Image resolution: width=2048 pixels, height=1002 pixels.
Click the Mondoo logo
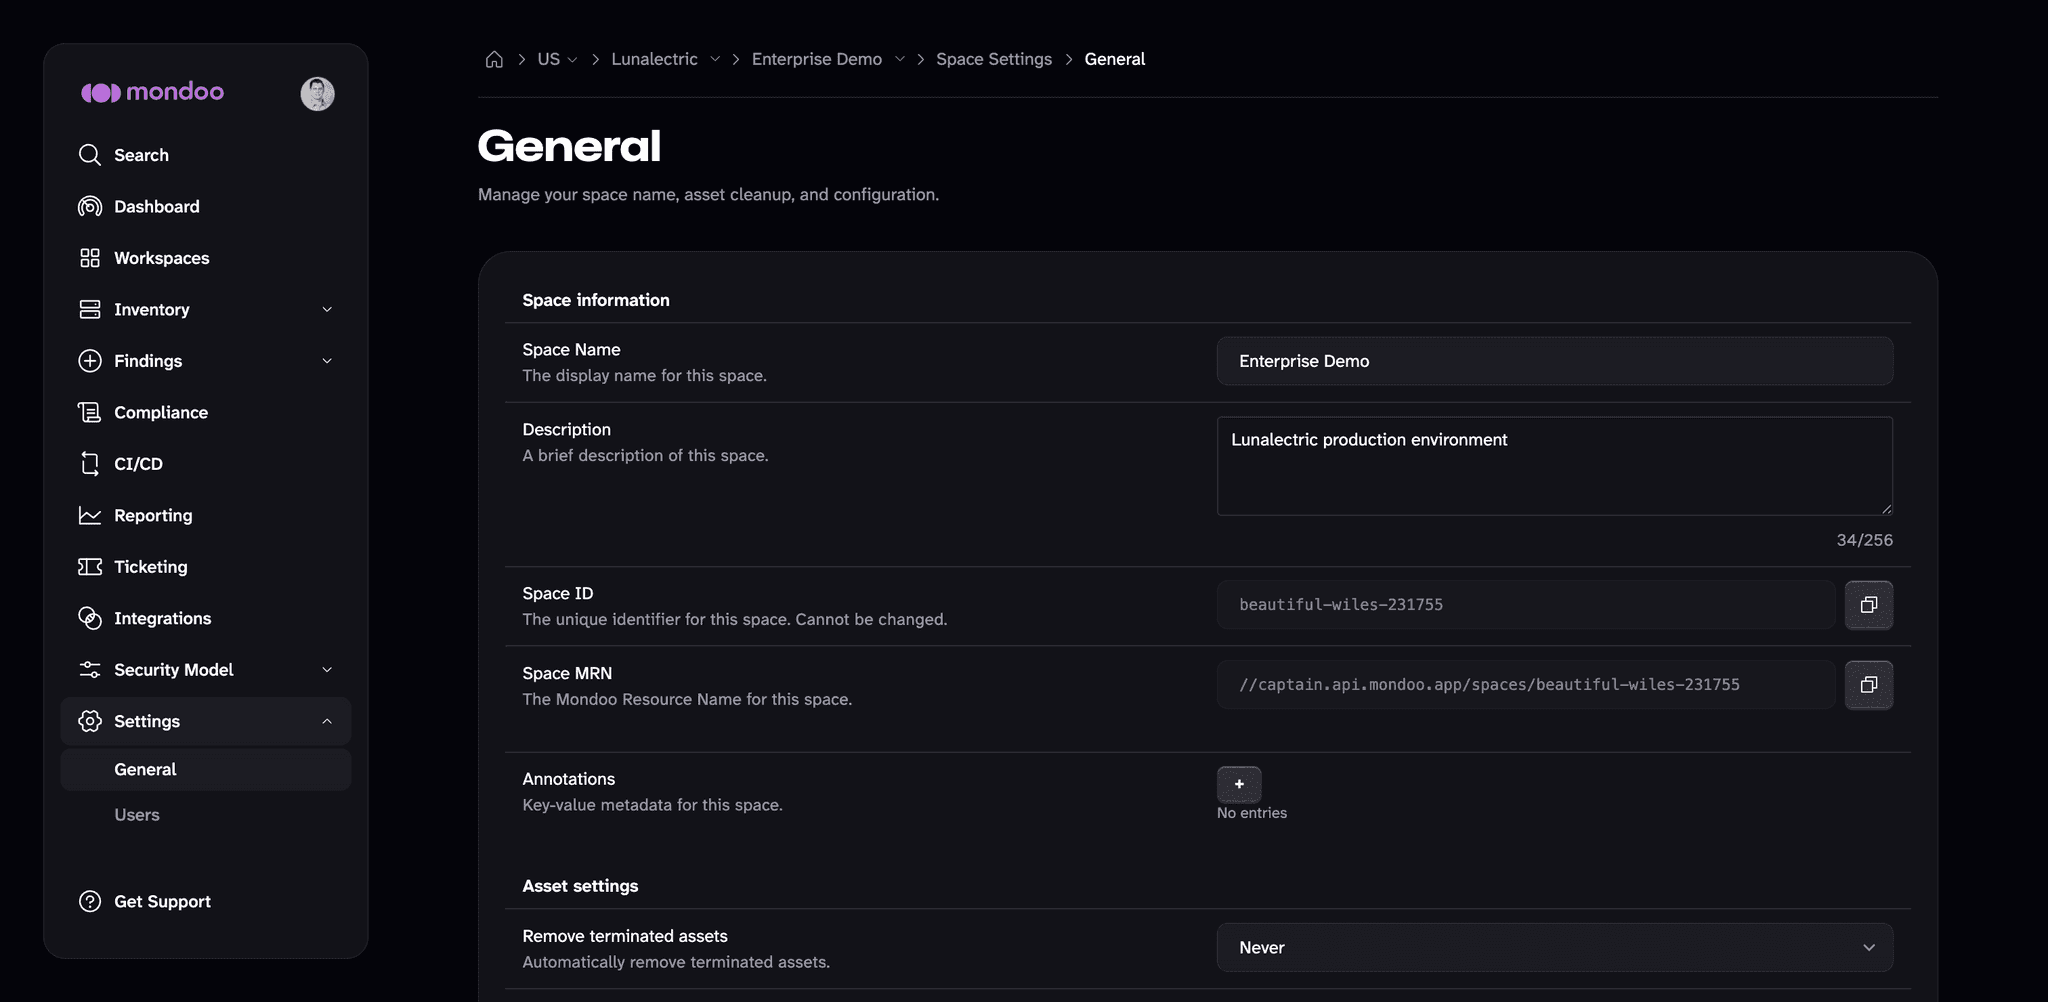[x=152, y=92]
